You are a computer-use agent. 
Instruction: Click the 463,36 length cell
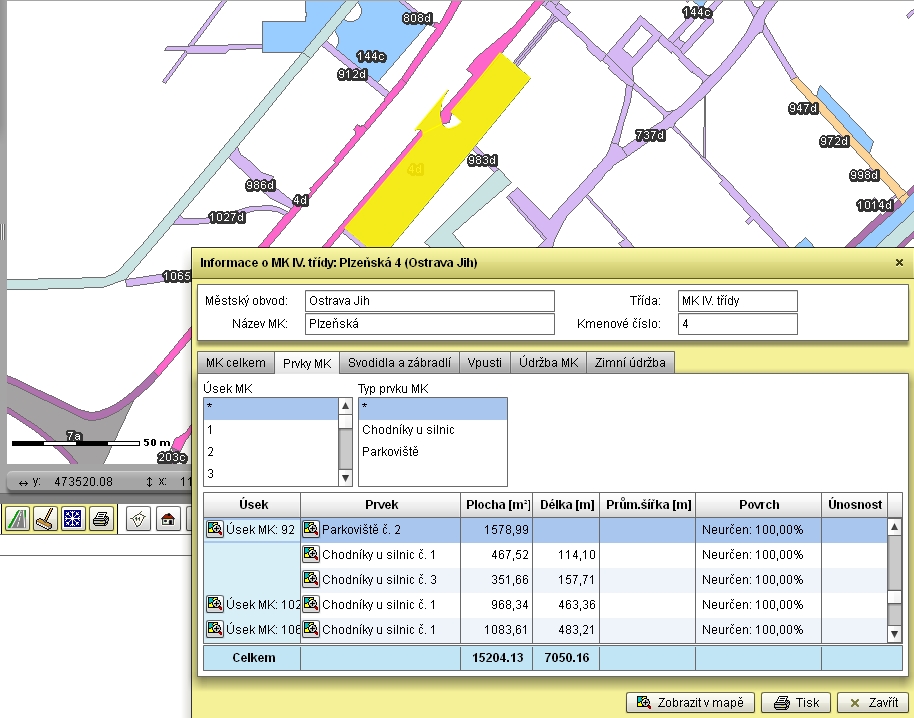[x=566, y=605]
